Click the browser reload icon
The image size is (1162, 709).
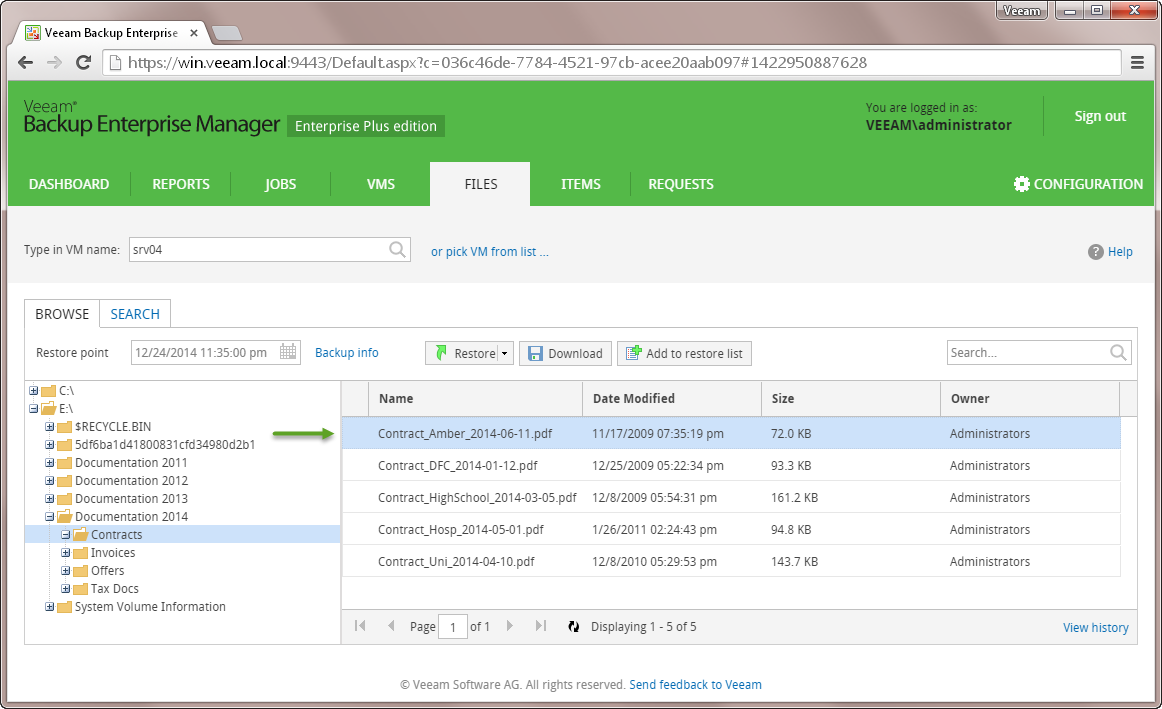(85, 62)
